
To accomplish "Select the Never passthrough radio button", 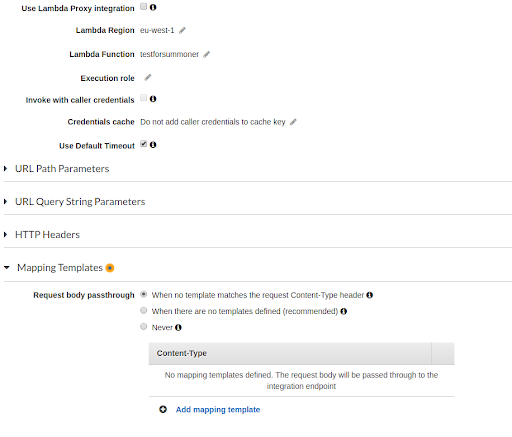I will click(x=143, y=326).
